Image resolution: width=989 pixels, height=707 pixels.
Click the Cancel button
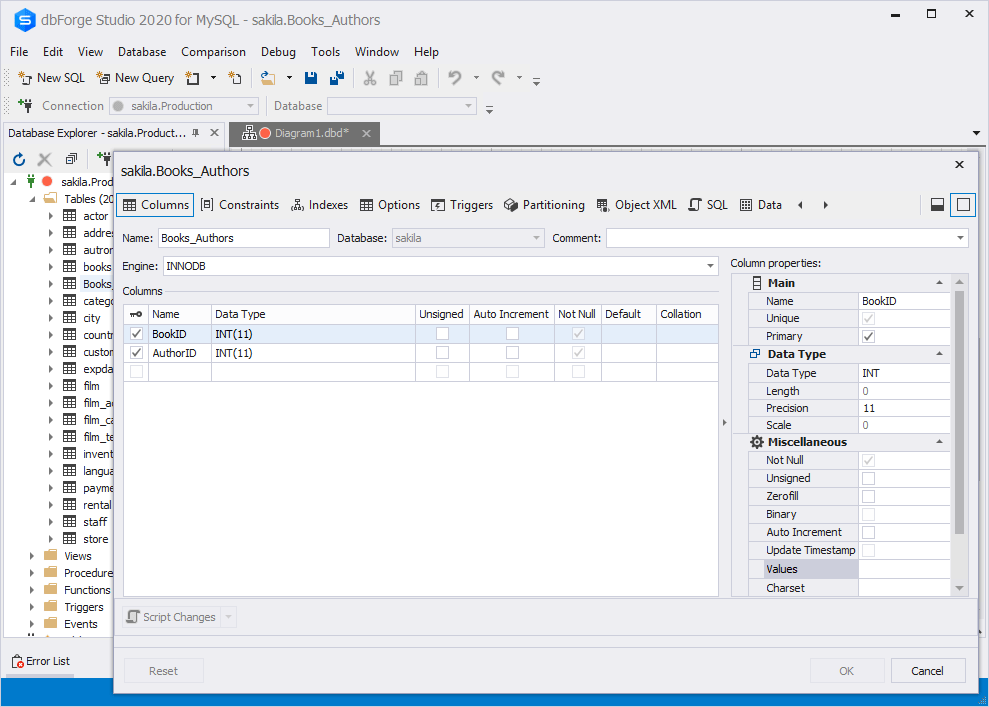click(927, 671)
